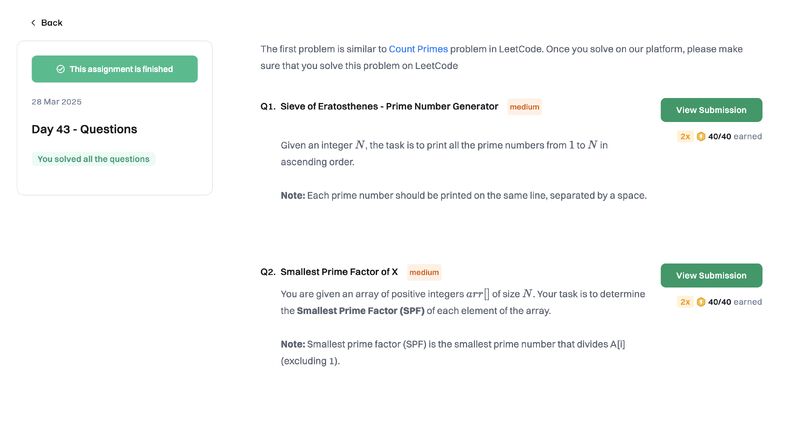Click the medium difficulty tag on Q2
This screenshot has width=800, height=423.
click(424, 272)
